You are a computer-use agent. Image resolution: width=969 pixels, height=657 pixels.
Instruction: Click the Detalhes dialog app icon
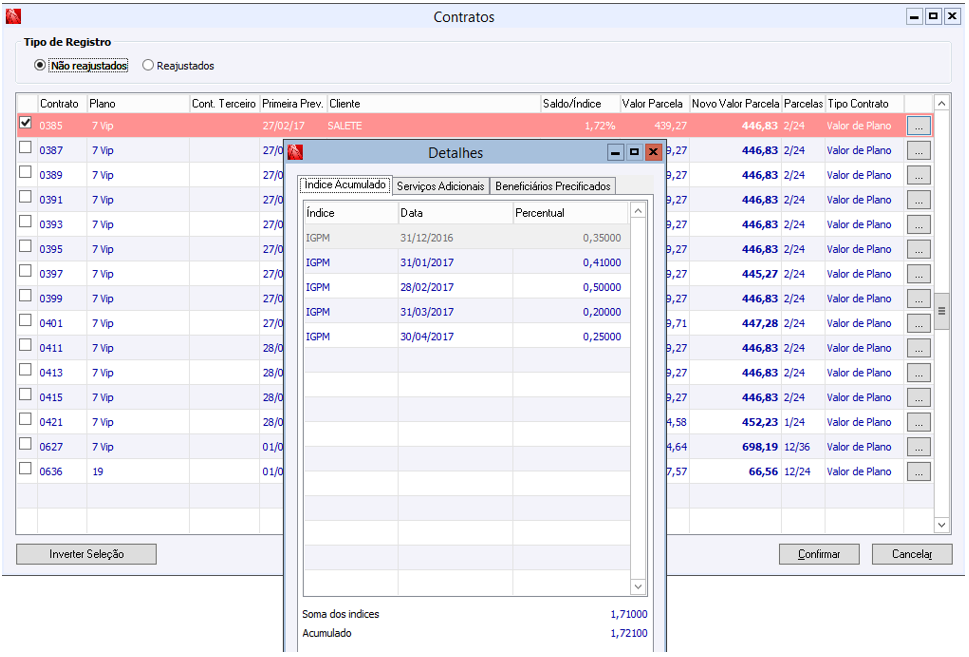click(295, 153)
